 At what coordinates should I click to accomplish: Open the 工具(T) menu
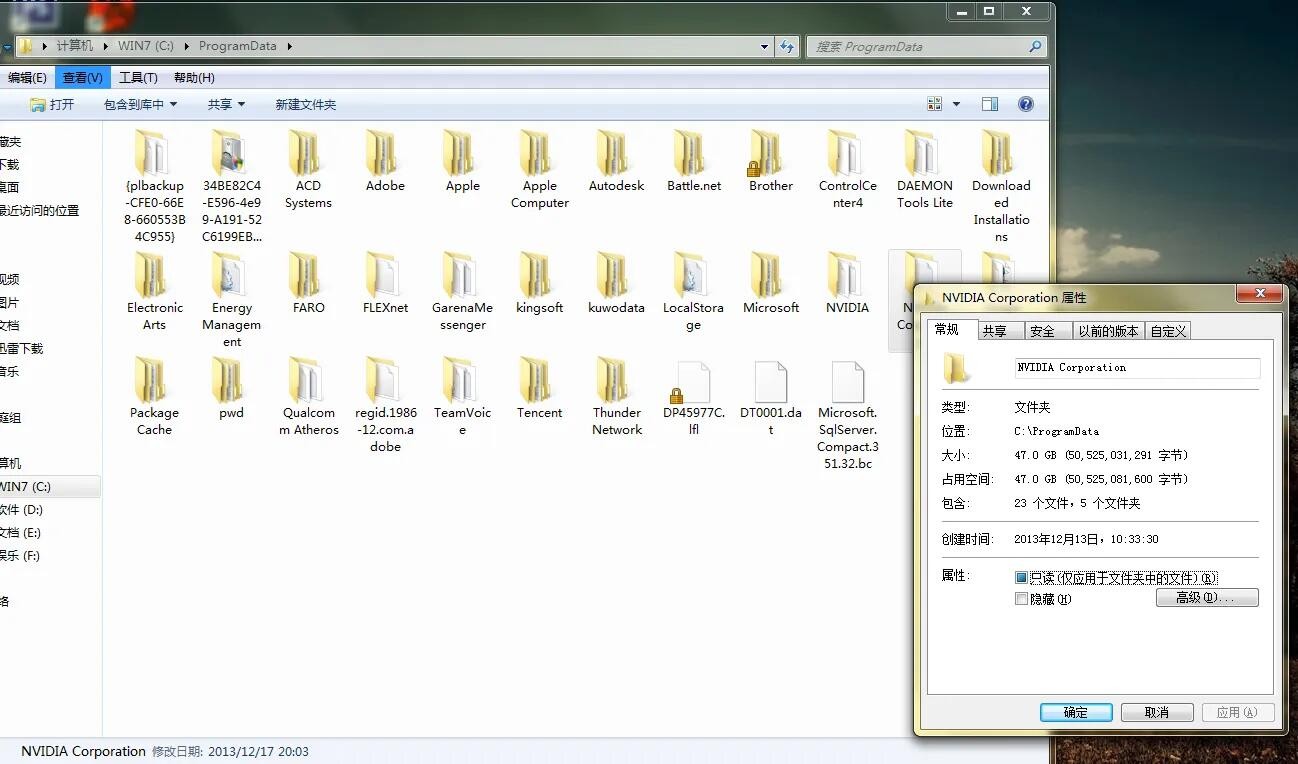(138, 77)
